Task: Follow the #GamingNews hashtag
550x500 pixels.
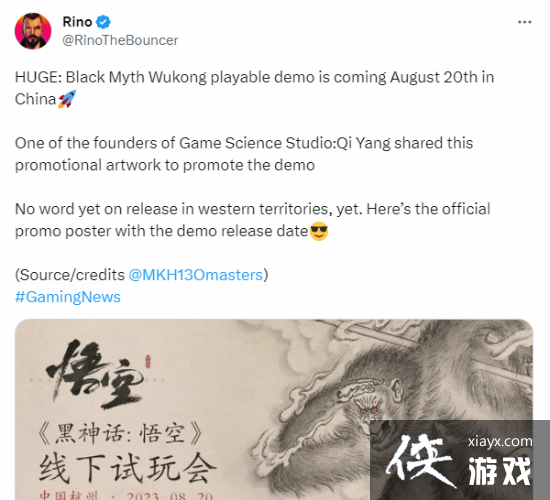Action: [x=68, y=297]
